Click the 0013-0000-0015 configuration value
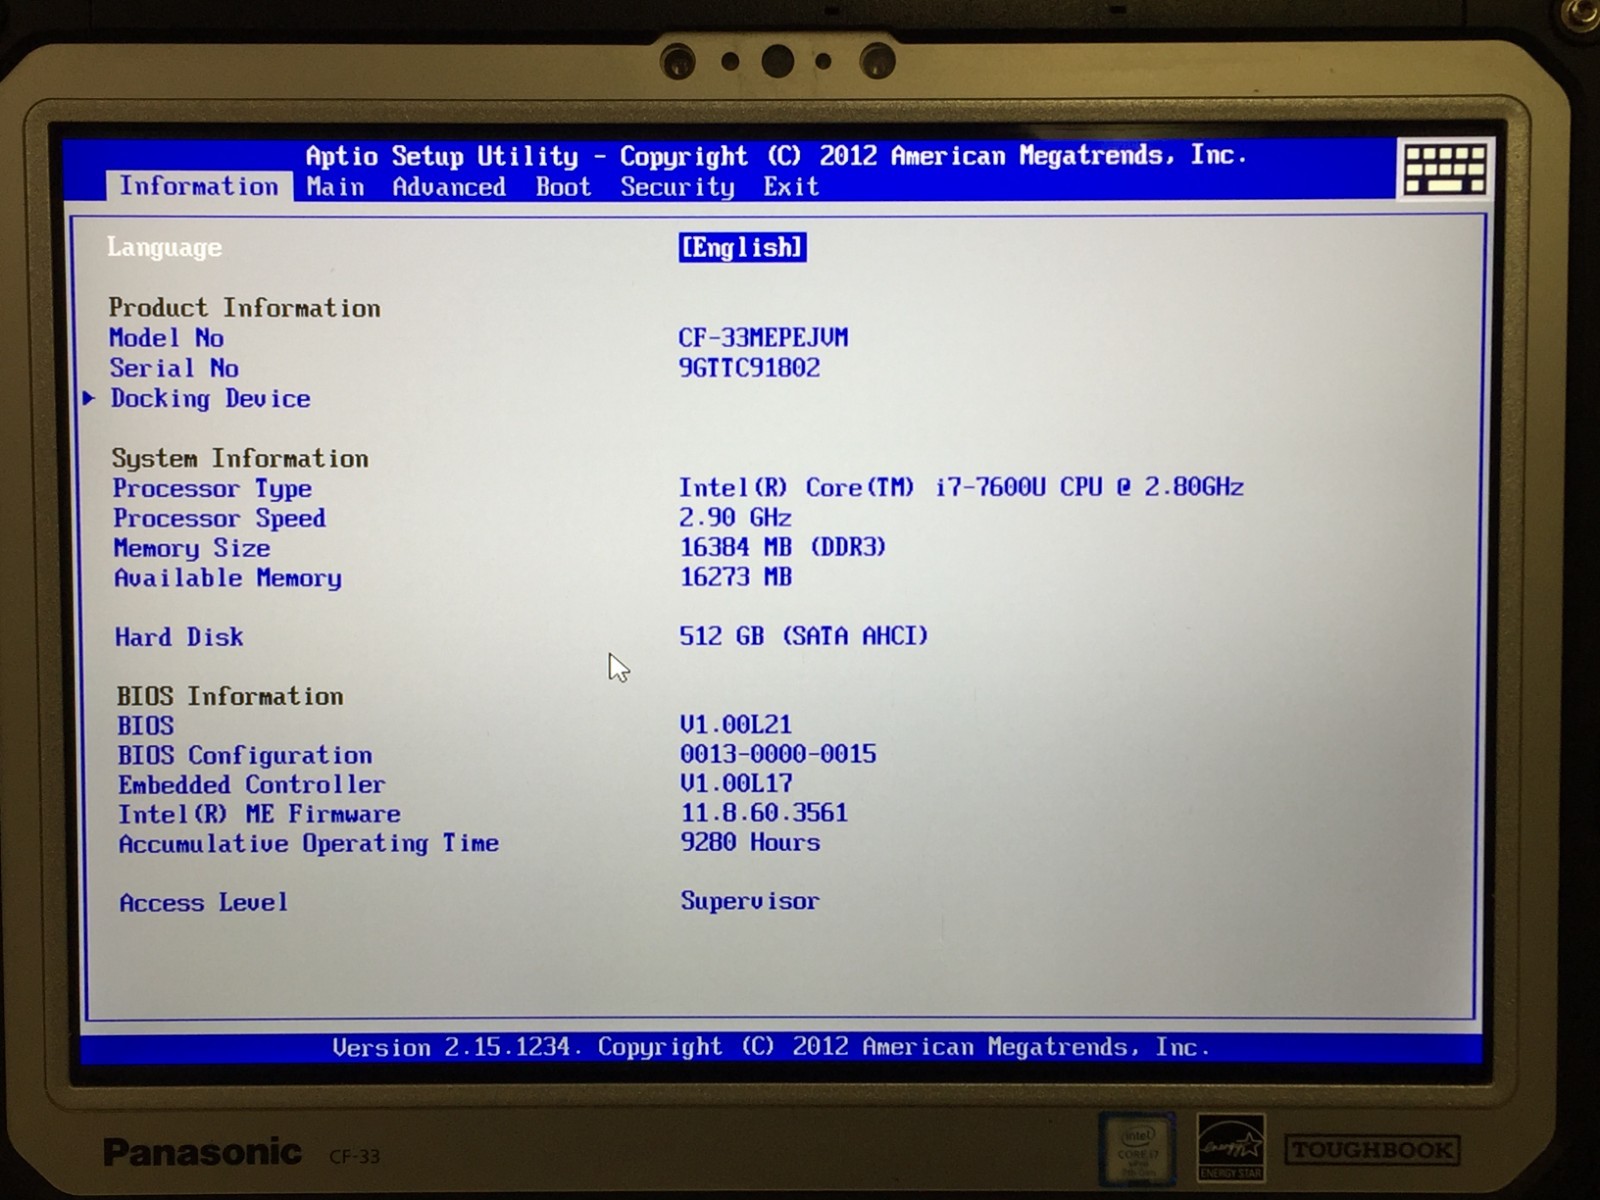The width and height of the screenshot is (1600, 1200). click(x=778, y=754)
